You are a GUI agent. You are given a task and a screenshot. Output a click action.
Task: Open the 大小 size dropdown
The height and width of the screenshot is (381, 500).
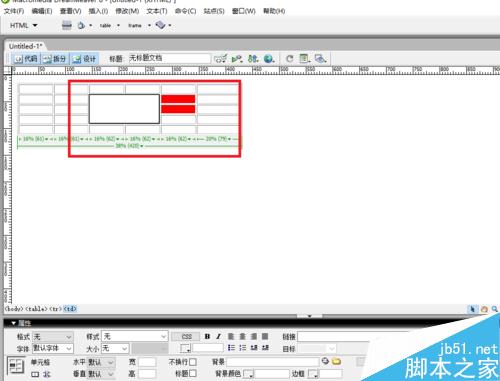point(115,349)
